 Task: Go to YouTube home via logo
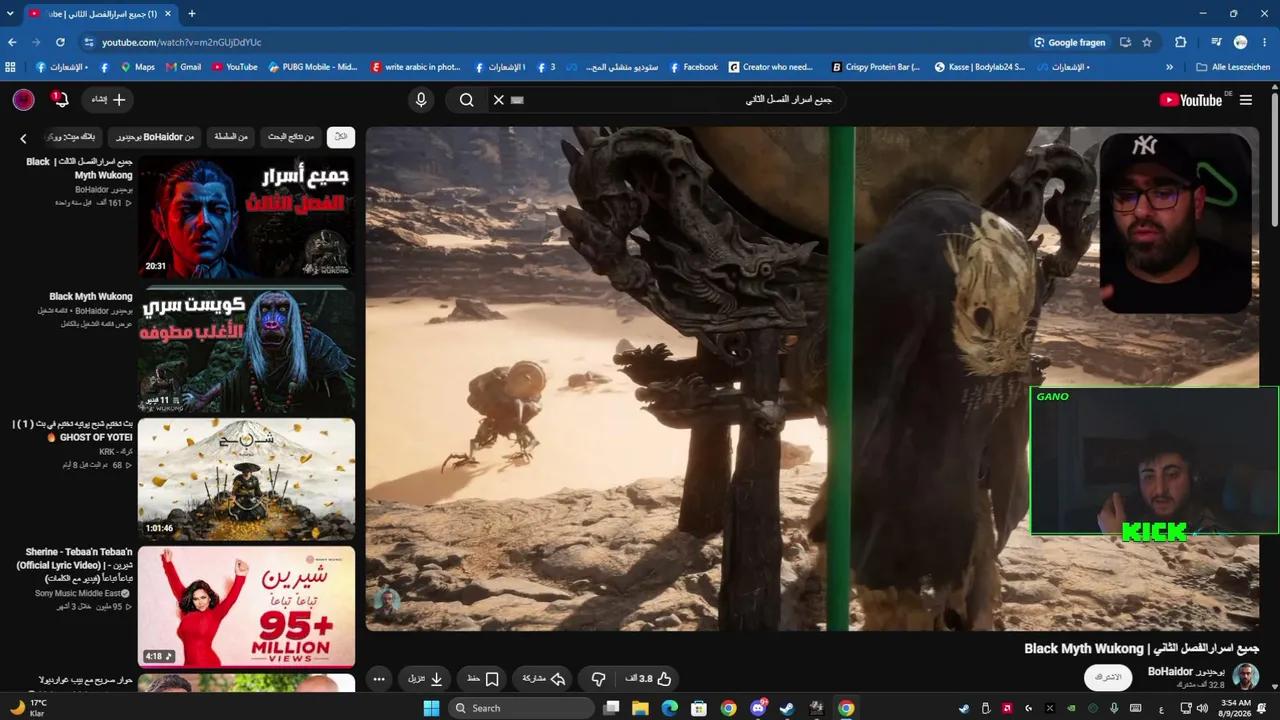point(1190,100)
